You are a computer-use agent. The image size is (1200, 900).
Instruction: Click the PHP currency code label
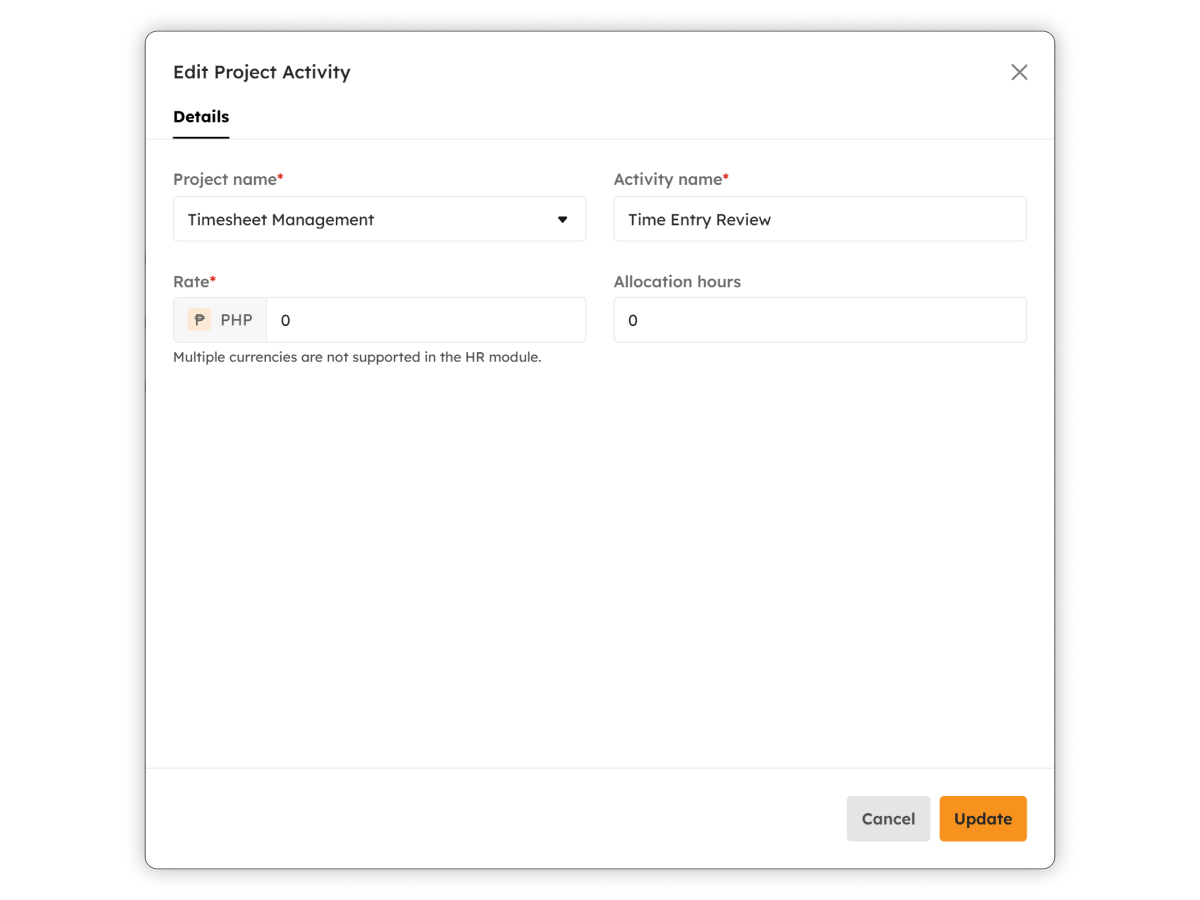(237, 320)
